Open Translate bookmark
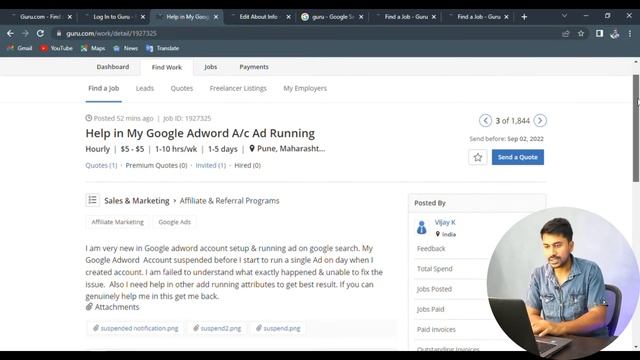Viewport: 640px width, 360px height. 162,48
